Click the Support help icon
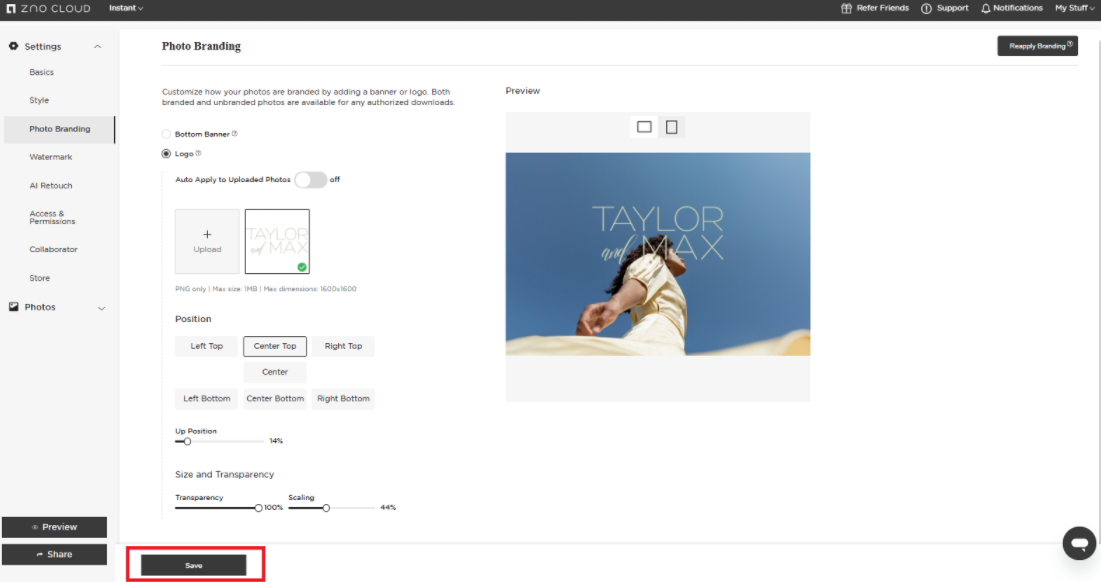1101x582 pixels. pyautogui.click(x=926, y=8)
